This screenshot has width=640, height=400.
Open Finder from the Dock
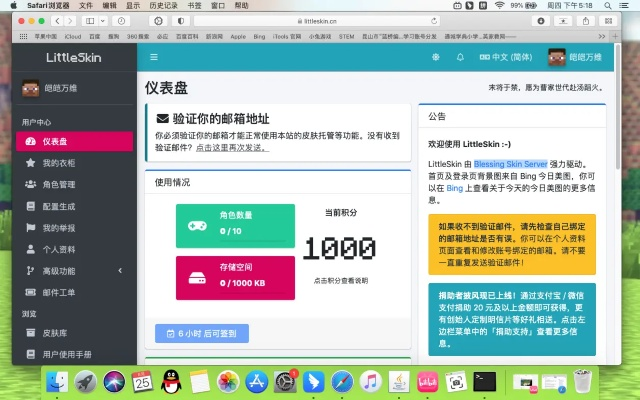point(57,382)
